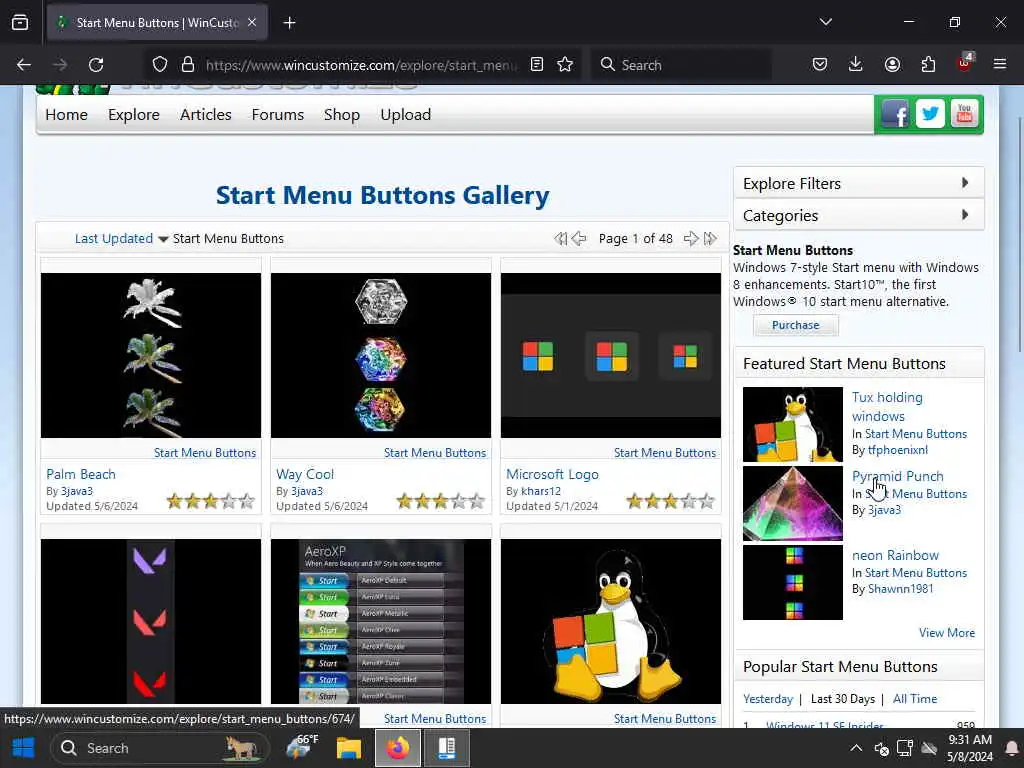
Task: Bookmark this page with star
Action: pyautogui.click(x=565, y=65)
